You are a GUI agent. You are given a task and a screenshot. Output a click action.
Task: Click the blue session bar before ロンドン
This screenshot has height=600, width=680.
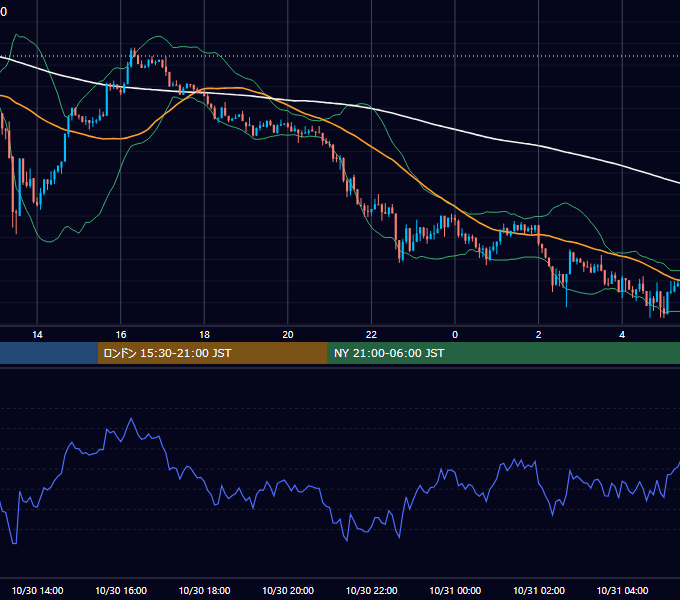[x=49, y=353]
